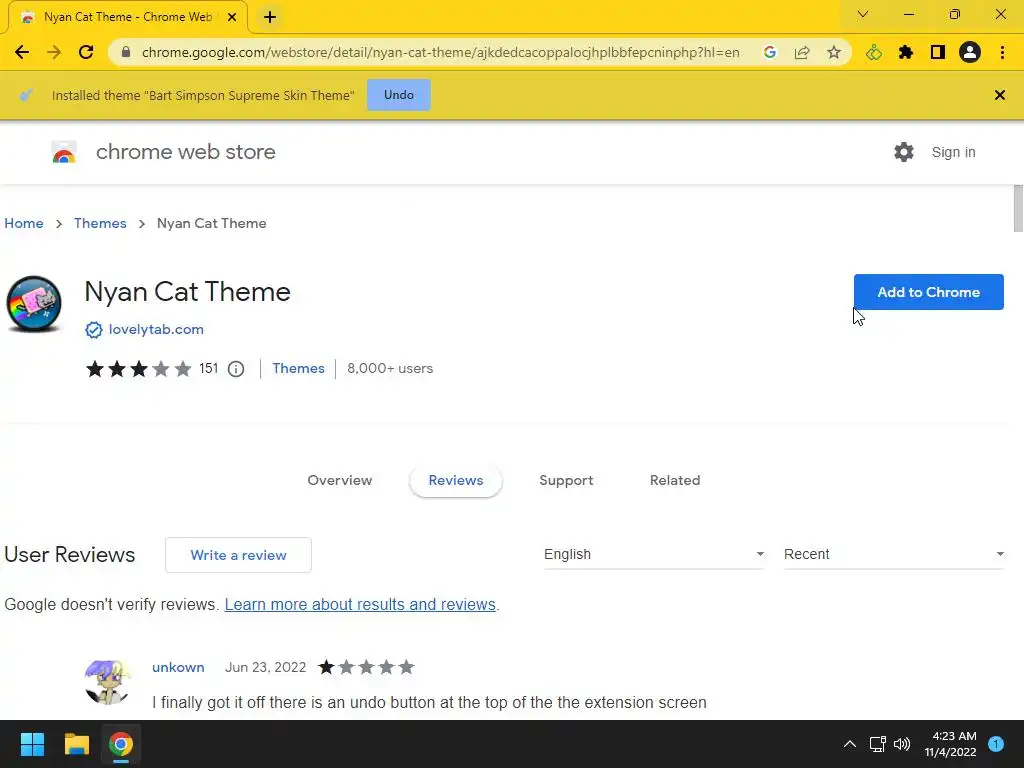
Task: Go back to the previous page
Action: pyautogui.click(x=22, y=52)
